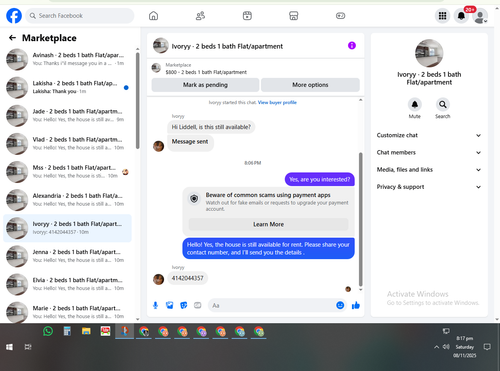This screenshot has width=500, height=371.
Task: Click the 4142044357 message bubble
Action: (x=187, y=278)
